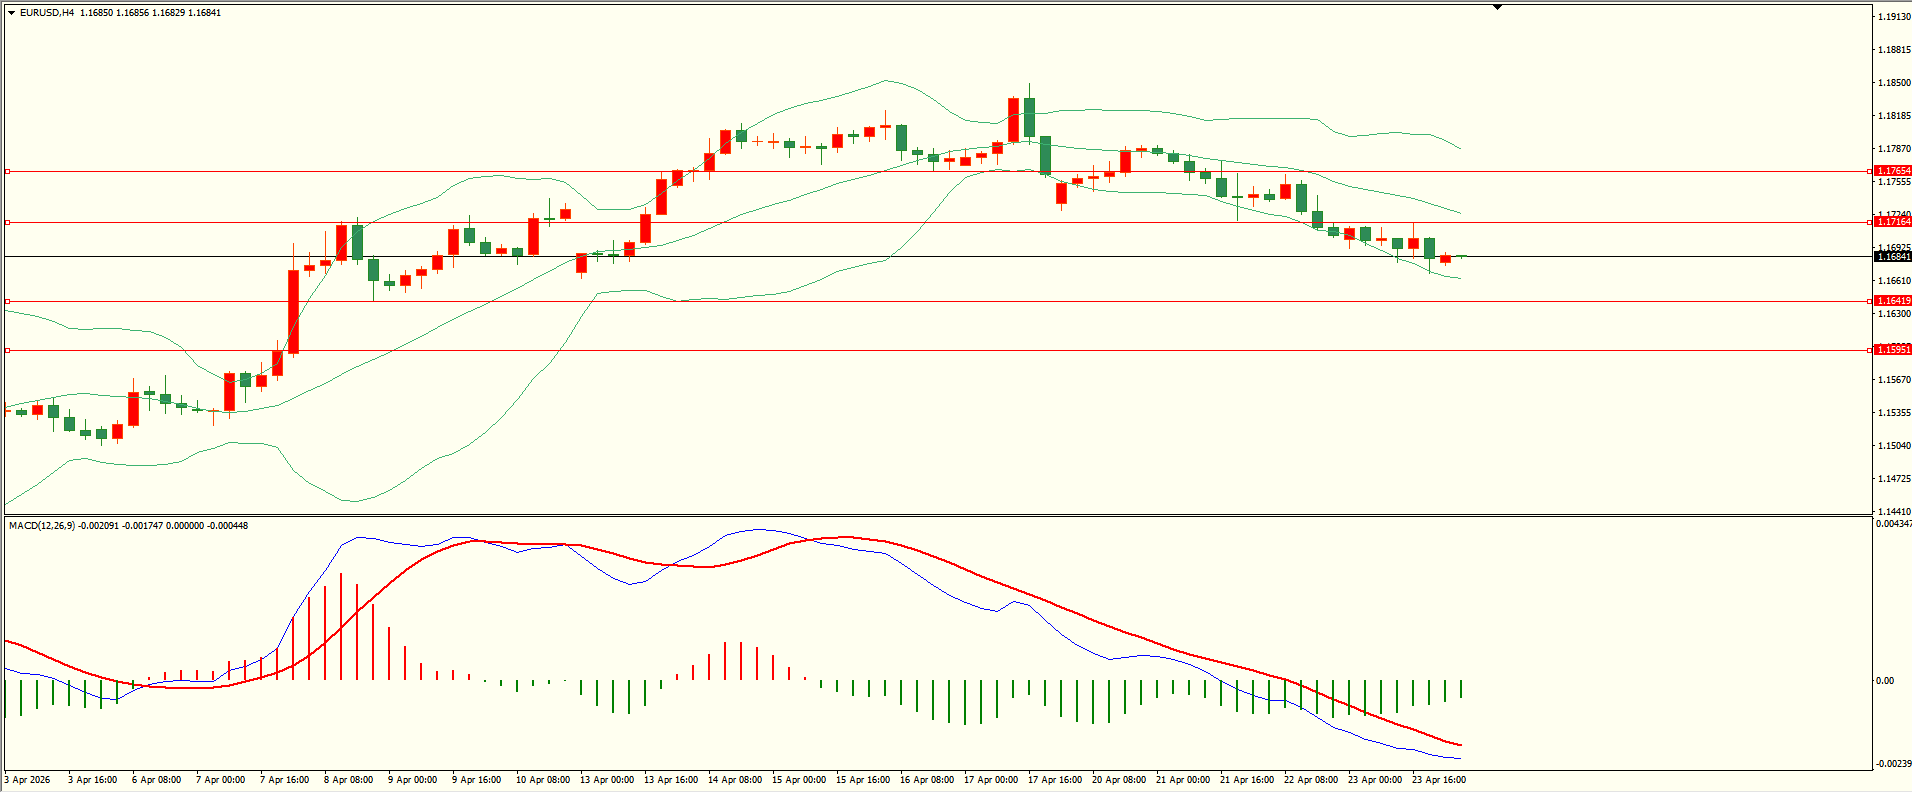1912x793 pixels.
Task: Click the 1.18500 price scale label
Action: [x=1894, y=83]
